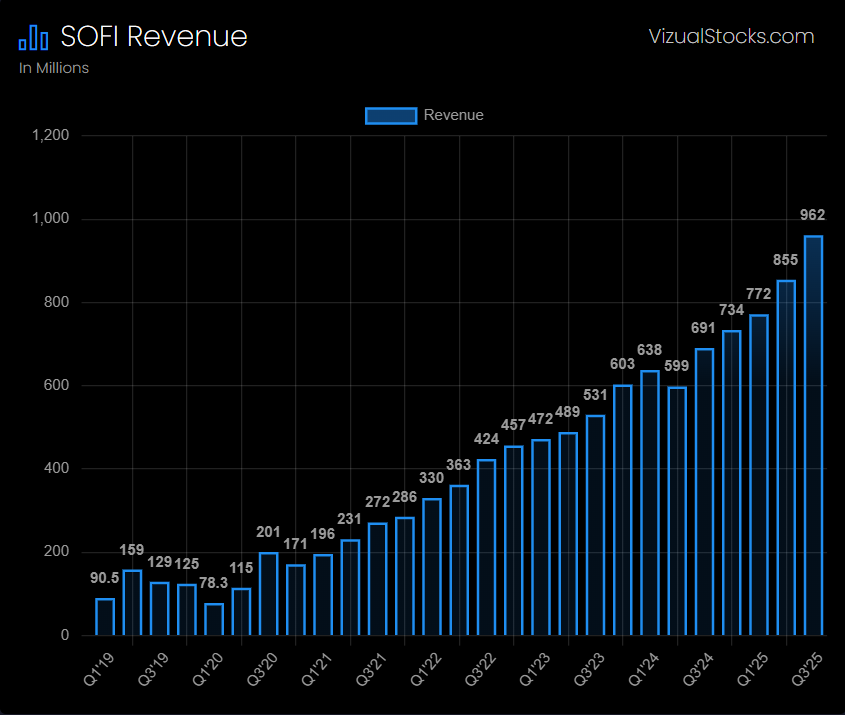845x715 pixels.
Task: Click the 90.5 value label
Action: pyautogui.click(x=105, y=578)
